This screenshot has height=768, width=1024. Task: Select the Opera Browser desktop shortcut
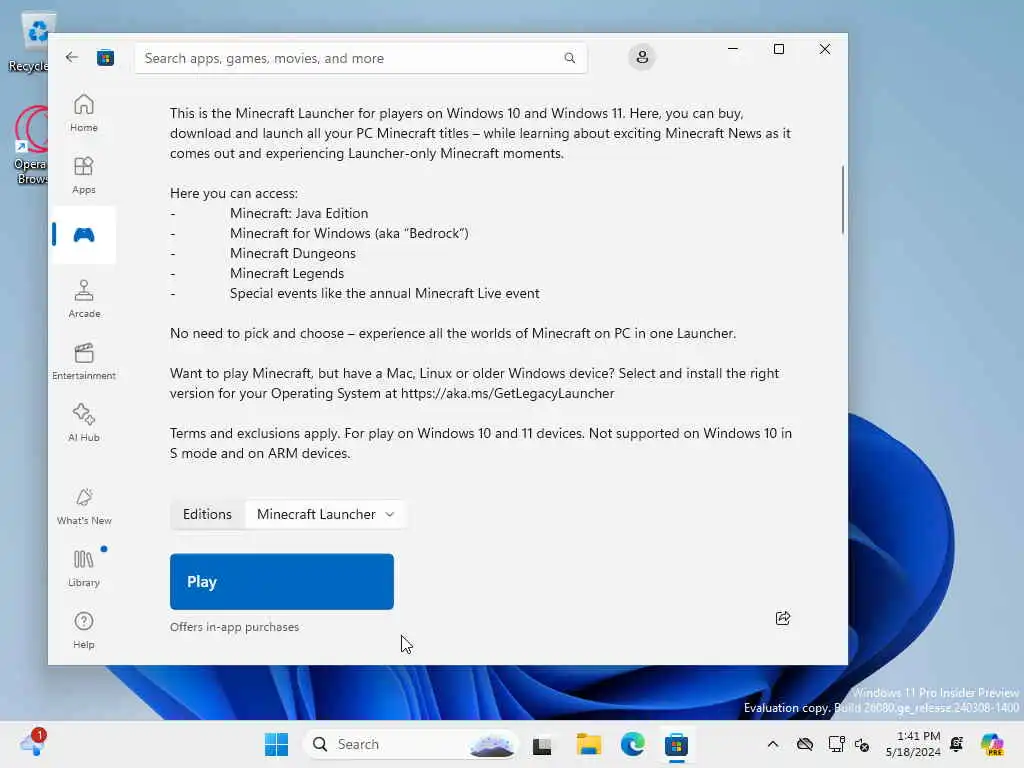(x=30, y=145)
